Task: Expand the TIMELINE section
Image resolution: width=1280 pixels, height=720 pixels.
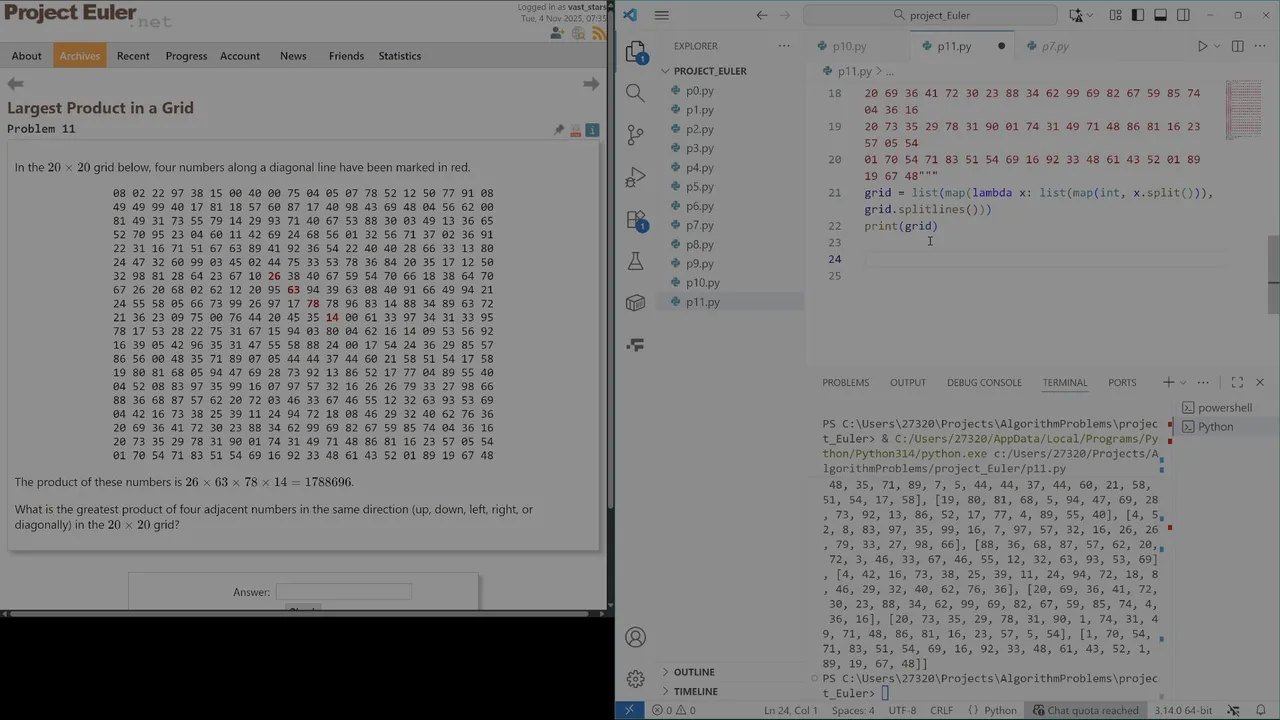Action: (x=695, y=691)
